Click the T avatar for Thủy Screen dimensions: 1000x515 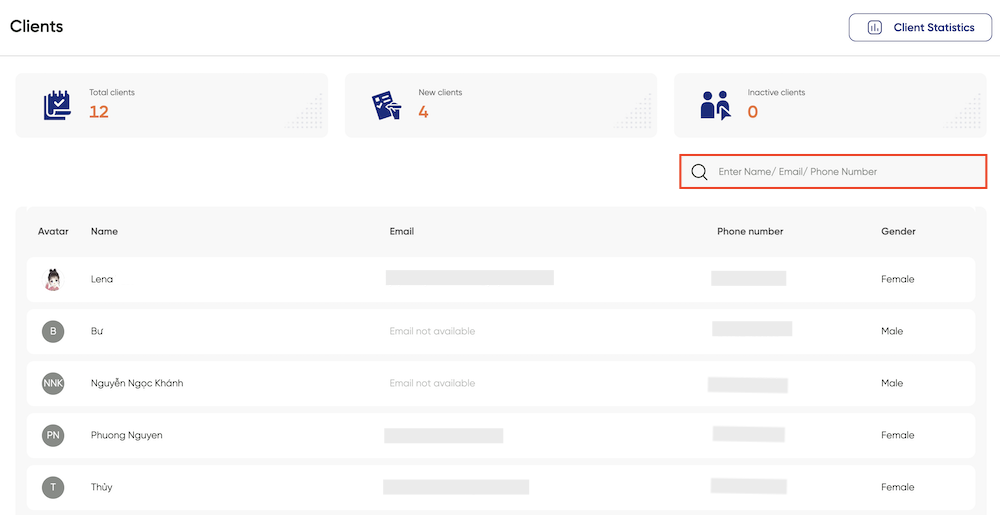(x=53, y=488)
